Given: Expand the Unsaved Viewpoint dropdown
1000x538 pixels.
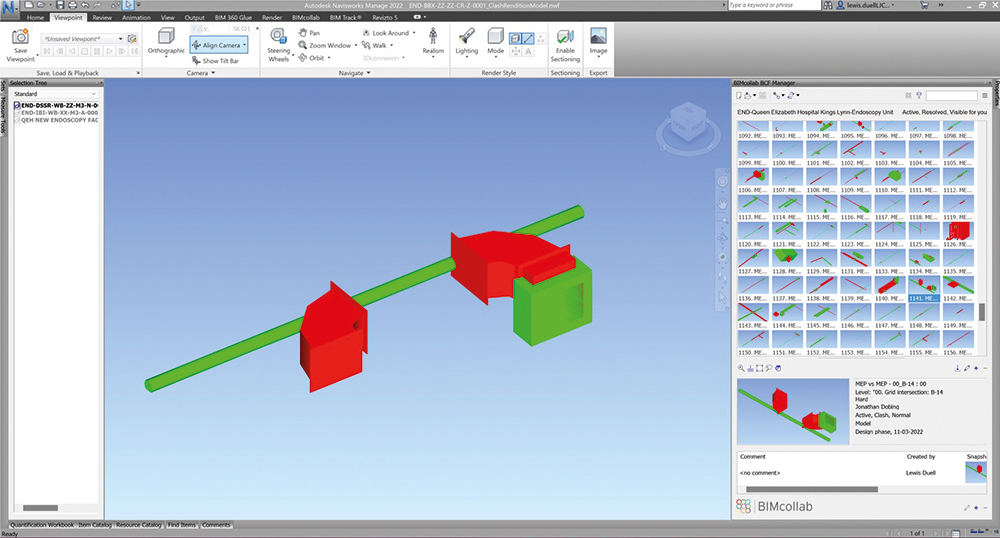Looking at the screenshot, I should point(119,39).
